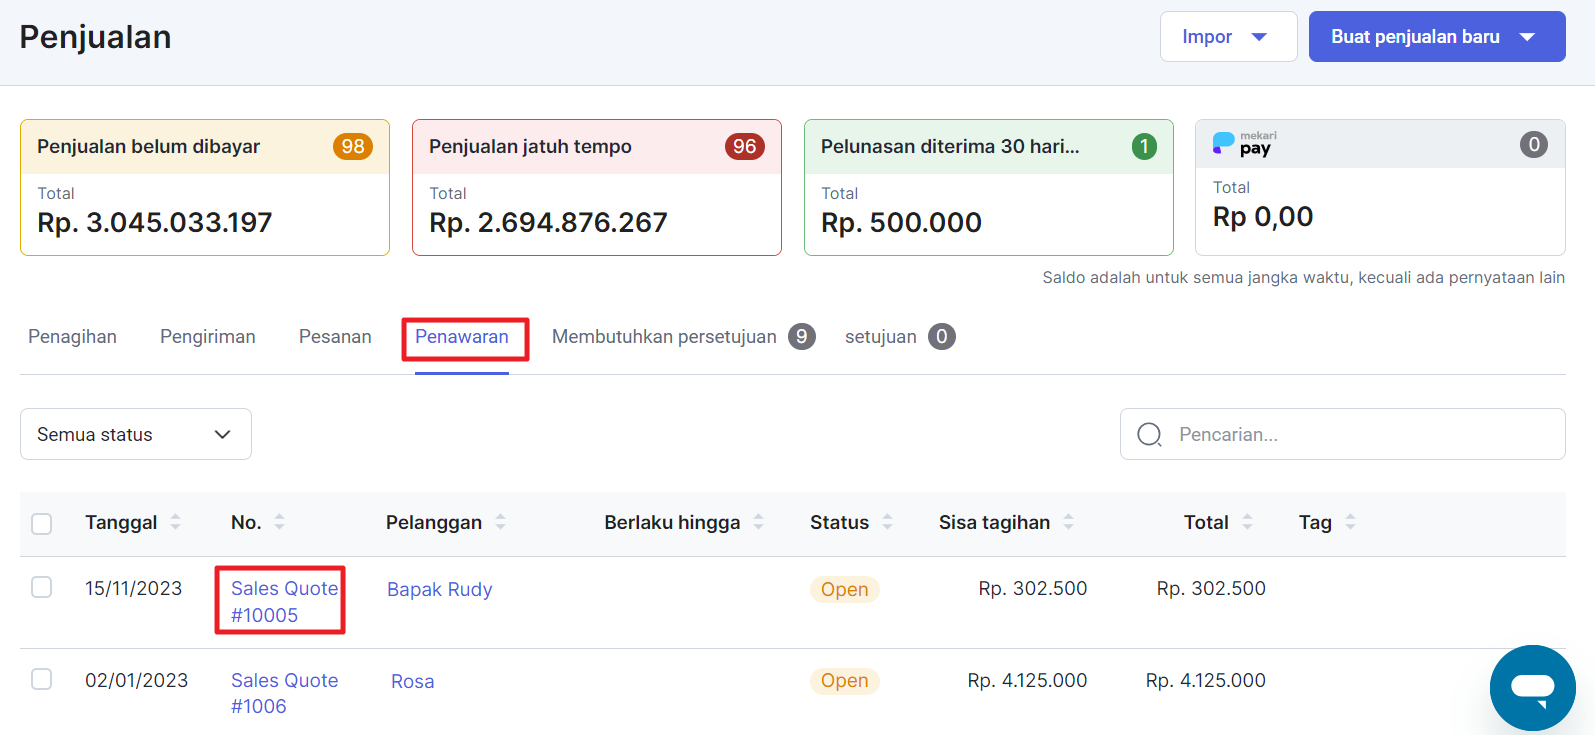Open the Penjualan jatuh tempo card
Screen dimensions: 1595x735
(x=596, y=188)
